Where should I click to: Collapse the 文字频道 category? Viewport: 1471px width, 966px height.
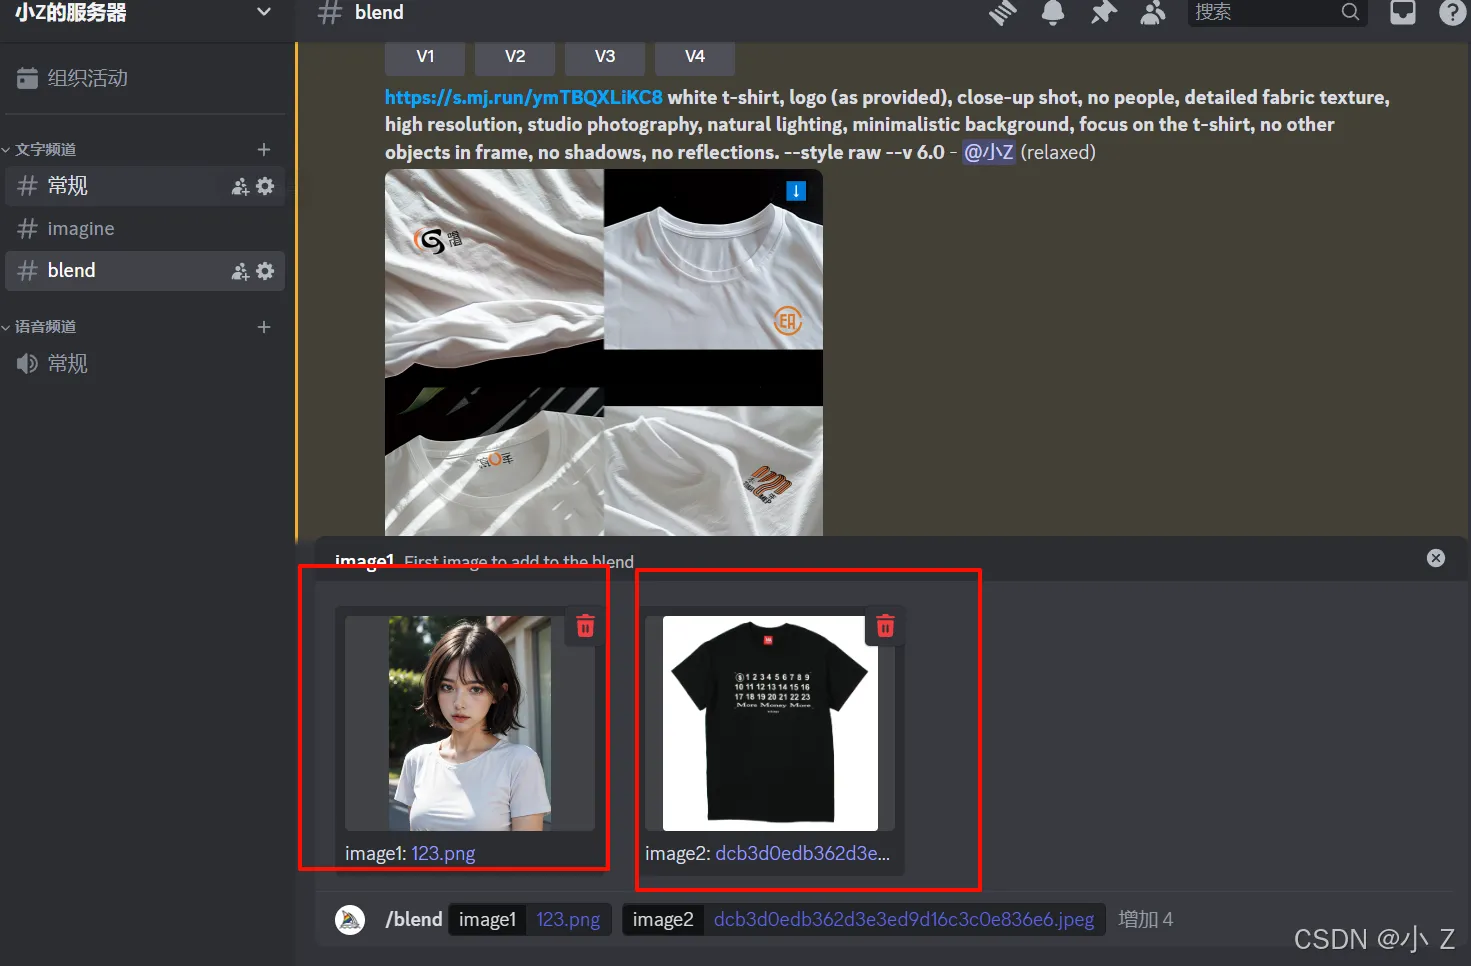pos(45,149)
